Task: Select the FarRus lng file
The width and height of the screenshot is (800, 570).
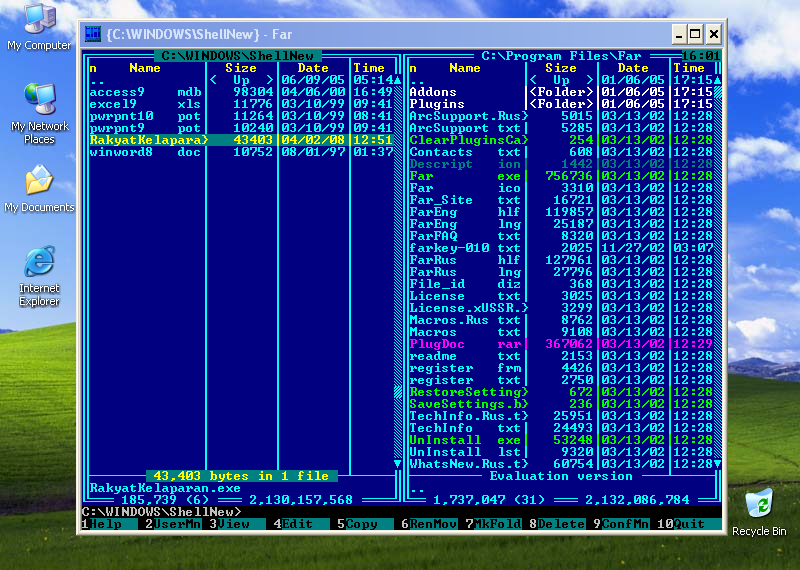Action: pyautogui.click(x=561, y=272)
